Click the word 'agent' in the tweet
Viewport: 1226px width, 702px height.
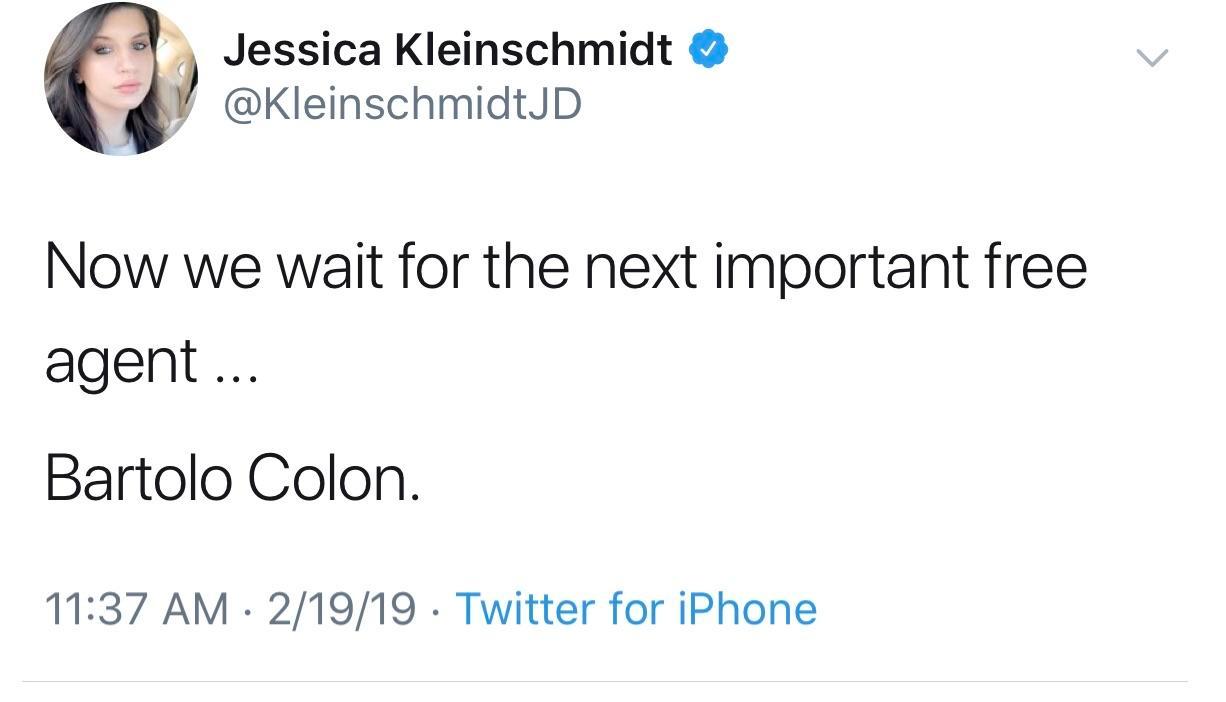click(120, 364)
